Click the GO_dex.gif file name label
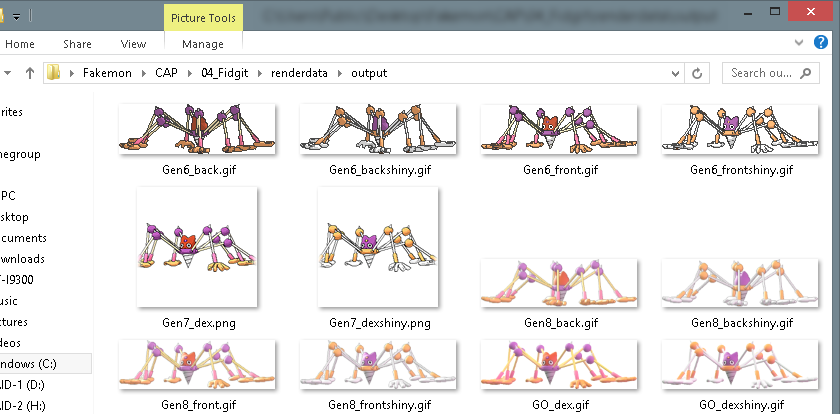Image resolution: width=840 pixels, height=414 pixels. (x=560, y=405)
